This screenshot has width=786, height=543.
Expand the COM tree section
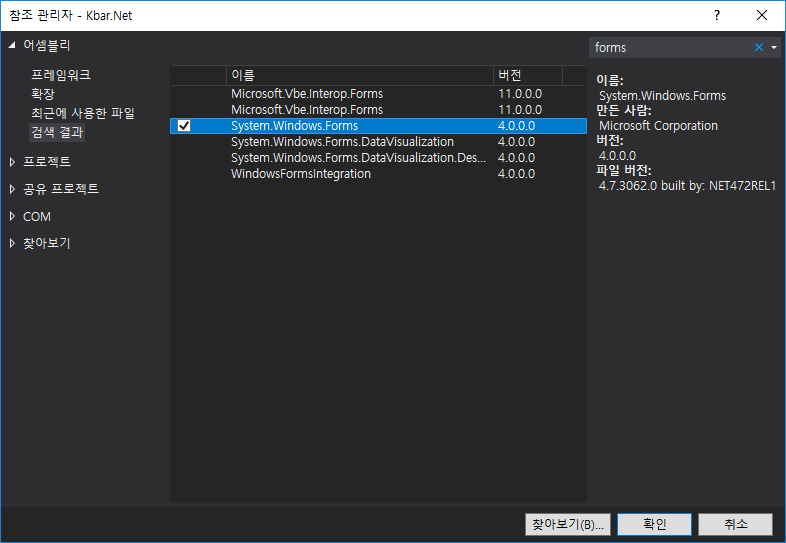[12, 217]
